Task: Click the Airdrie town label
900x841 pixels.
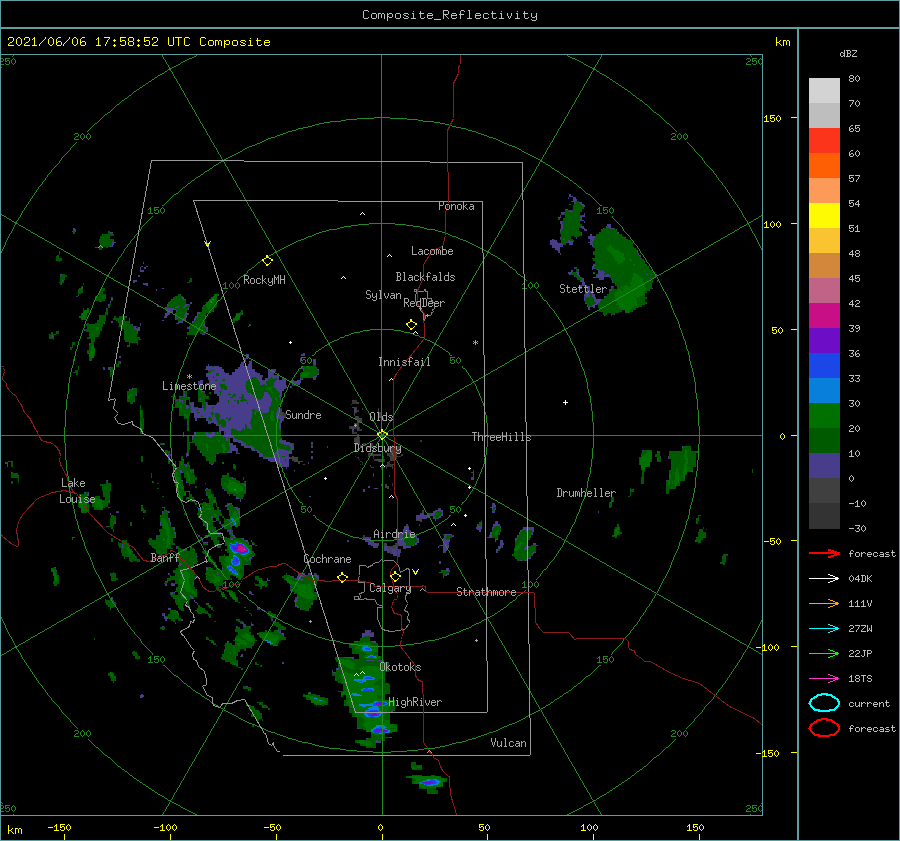Action: coord(394,534)
